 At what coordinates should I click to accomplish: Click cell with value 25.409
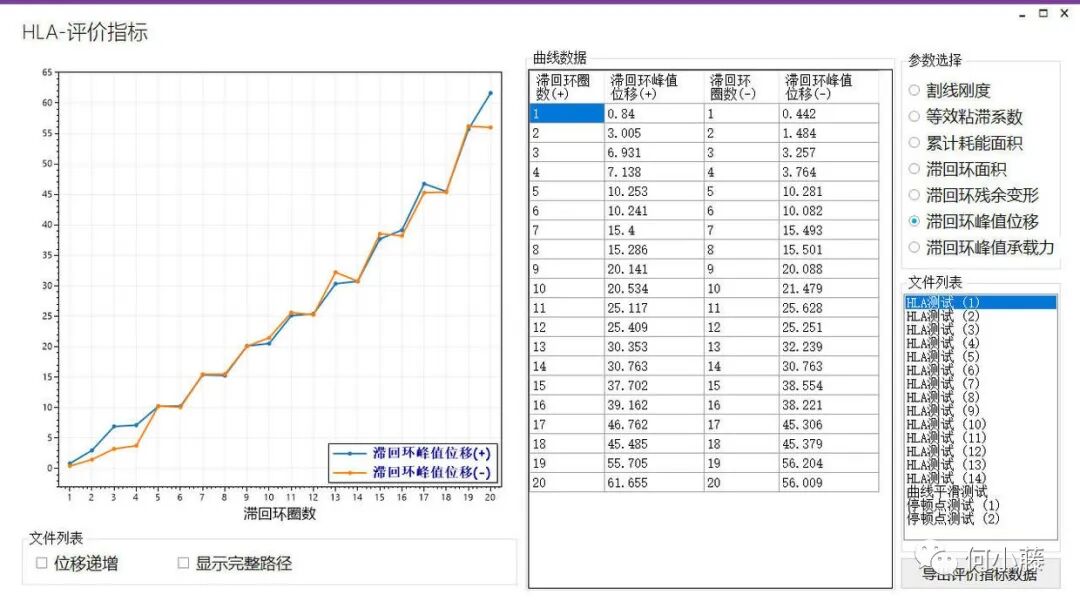(x=654, y=327)
